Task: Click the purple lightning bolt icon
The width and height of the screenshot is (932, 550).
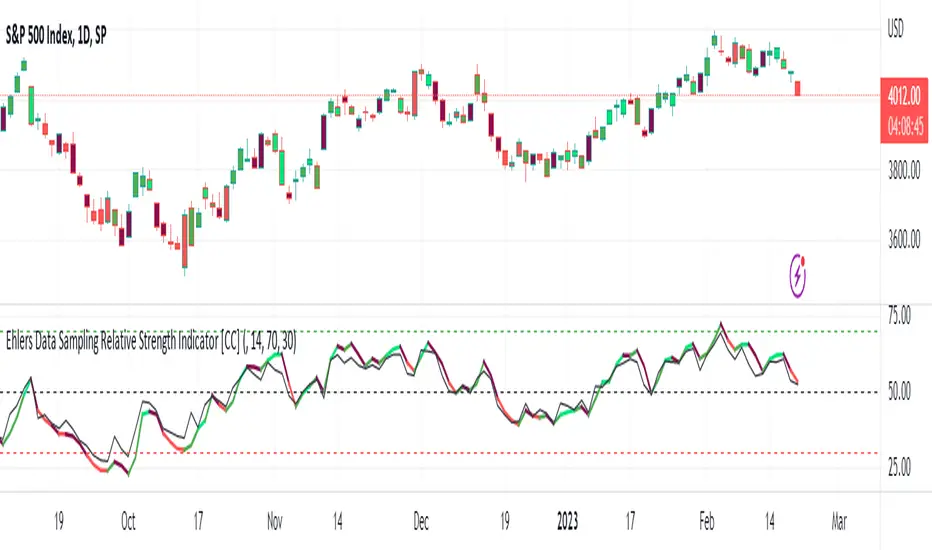Action: [x=798, y=275]
